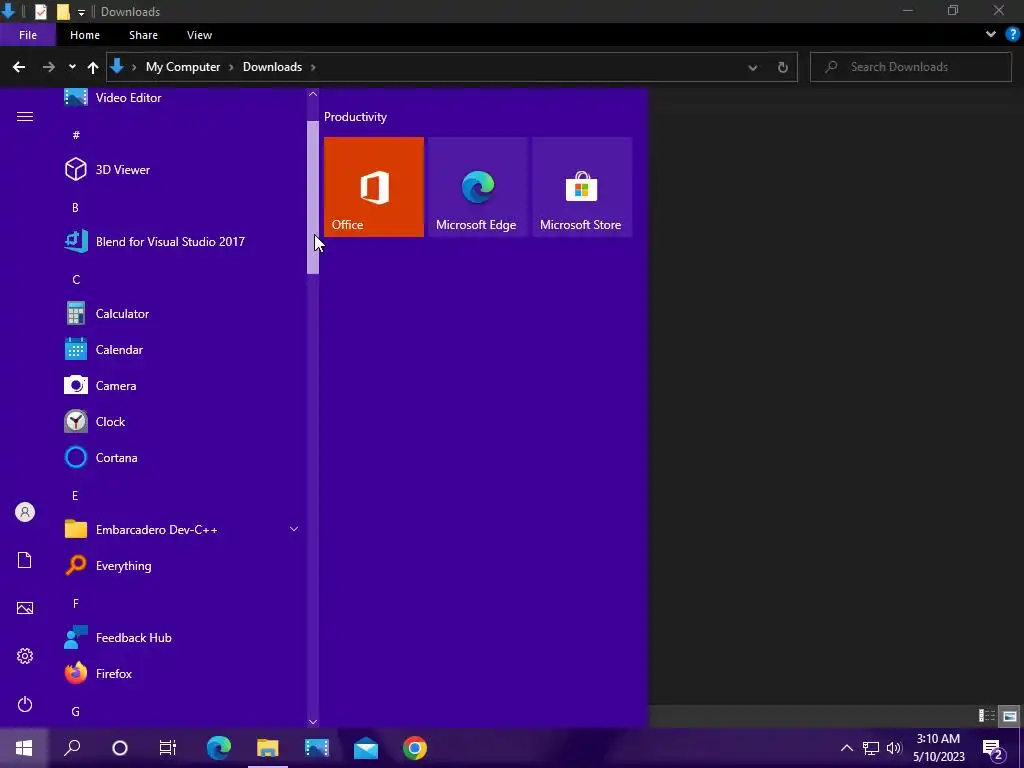Image resolution: width=1024 pixels, height=768 pixels.
Task: Open the Calendar app
Action: click(183, 350)
